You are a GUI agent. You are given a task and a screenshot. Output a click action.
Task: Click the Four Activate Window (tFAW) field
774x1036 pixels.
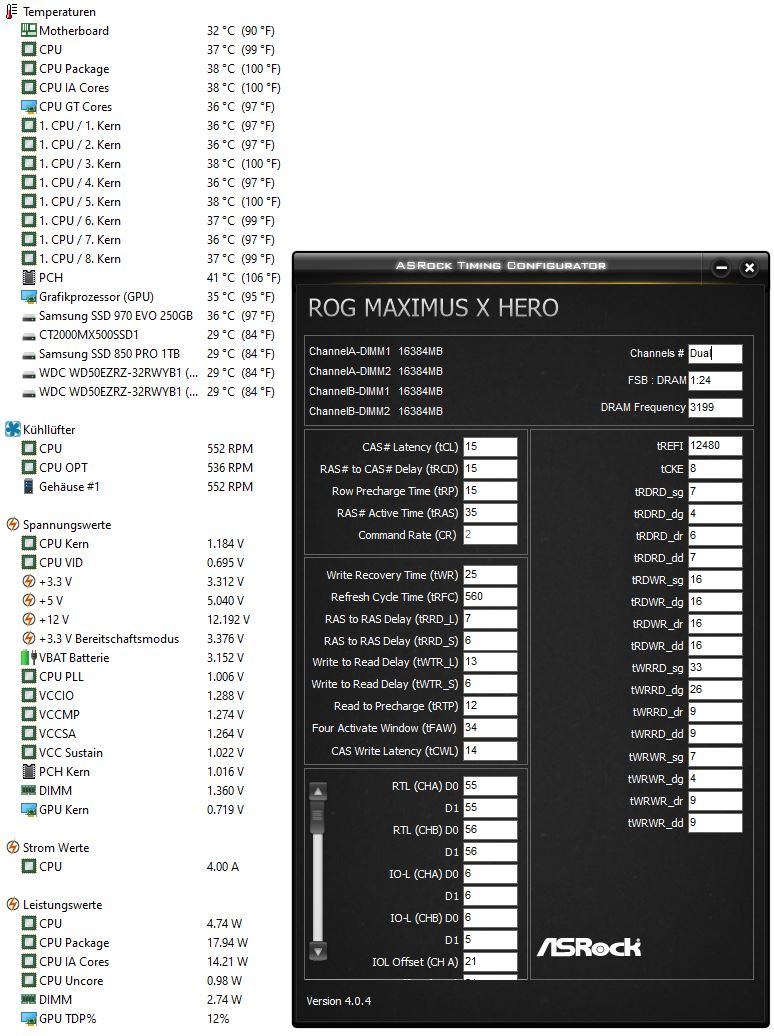tap(490, 727)
